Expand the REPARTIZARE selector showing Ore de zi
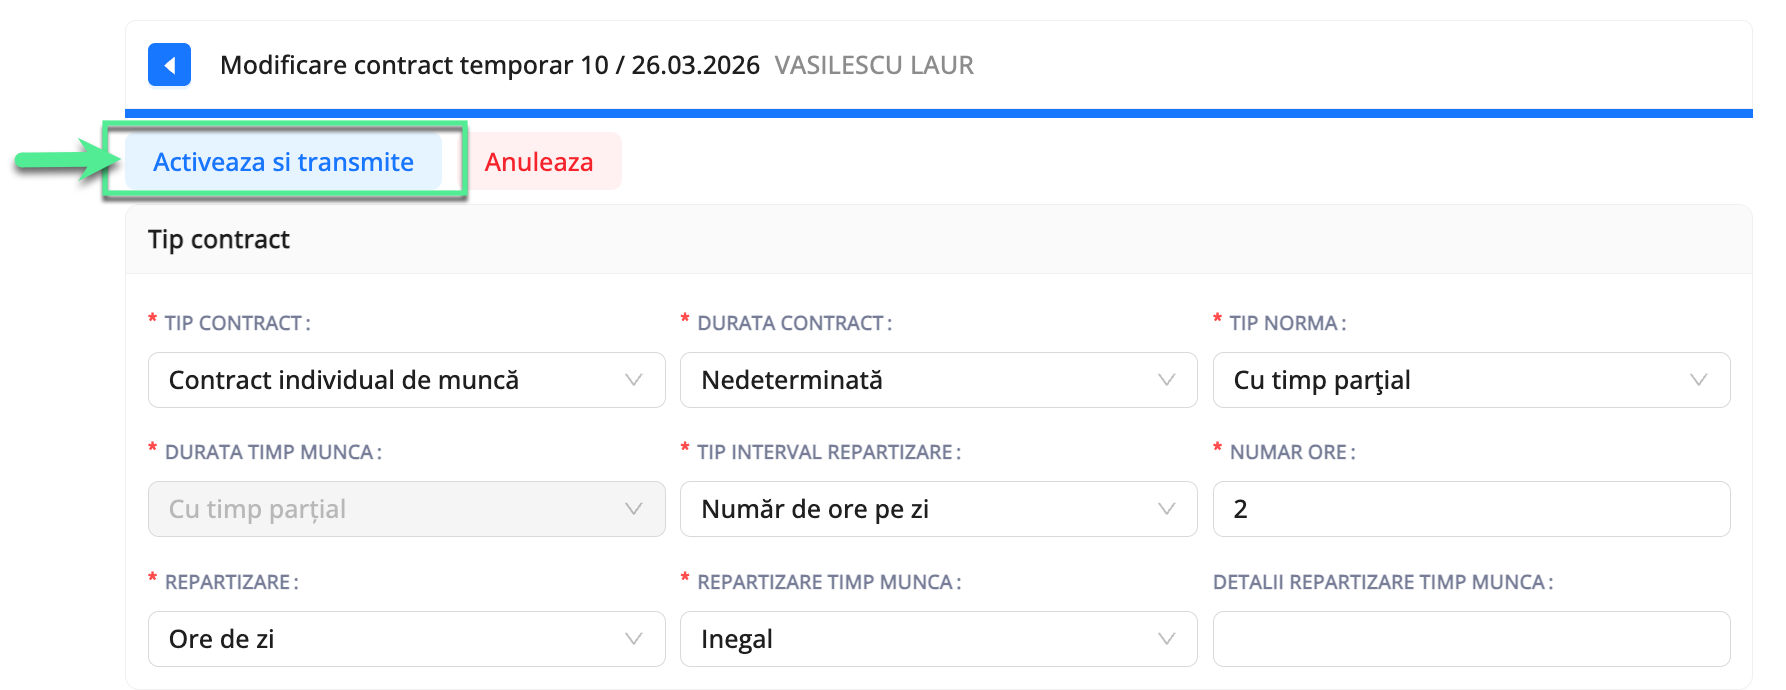 click(x=405, y=638)
